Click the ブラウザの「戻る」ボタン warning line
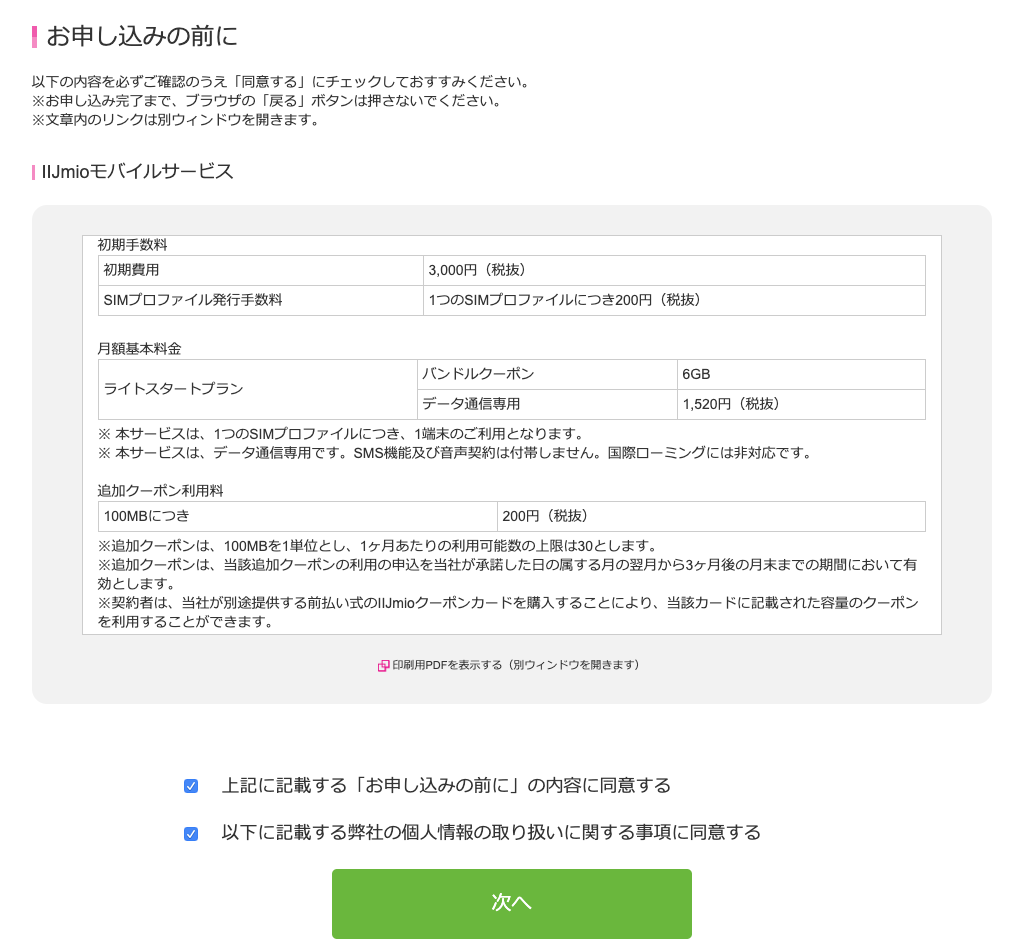 [x=268, y=101]
